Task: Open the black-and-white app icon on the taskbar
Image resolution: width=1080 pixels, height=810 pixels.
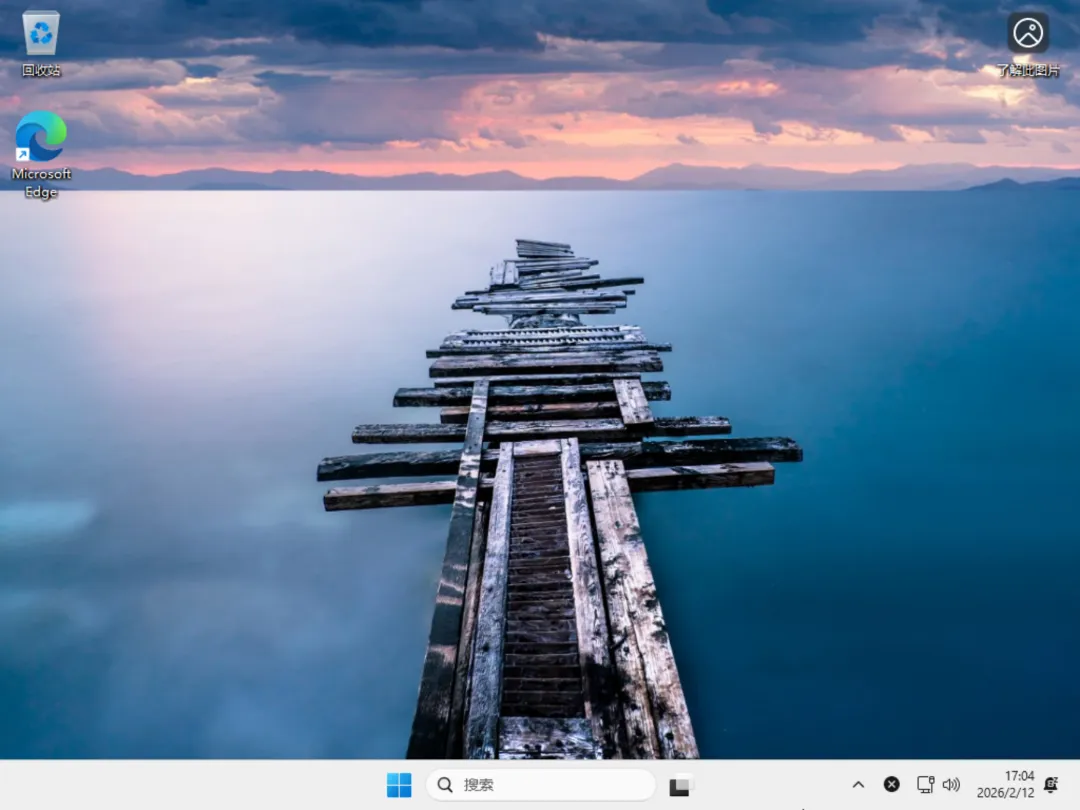Action: pos(679,785)
